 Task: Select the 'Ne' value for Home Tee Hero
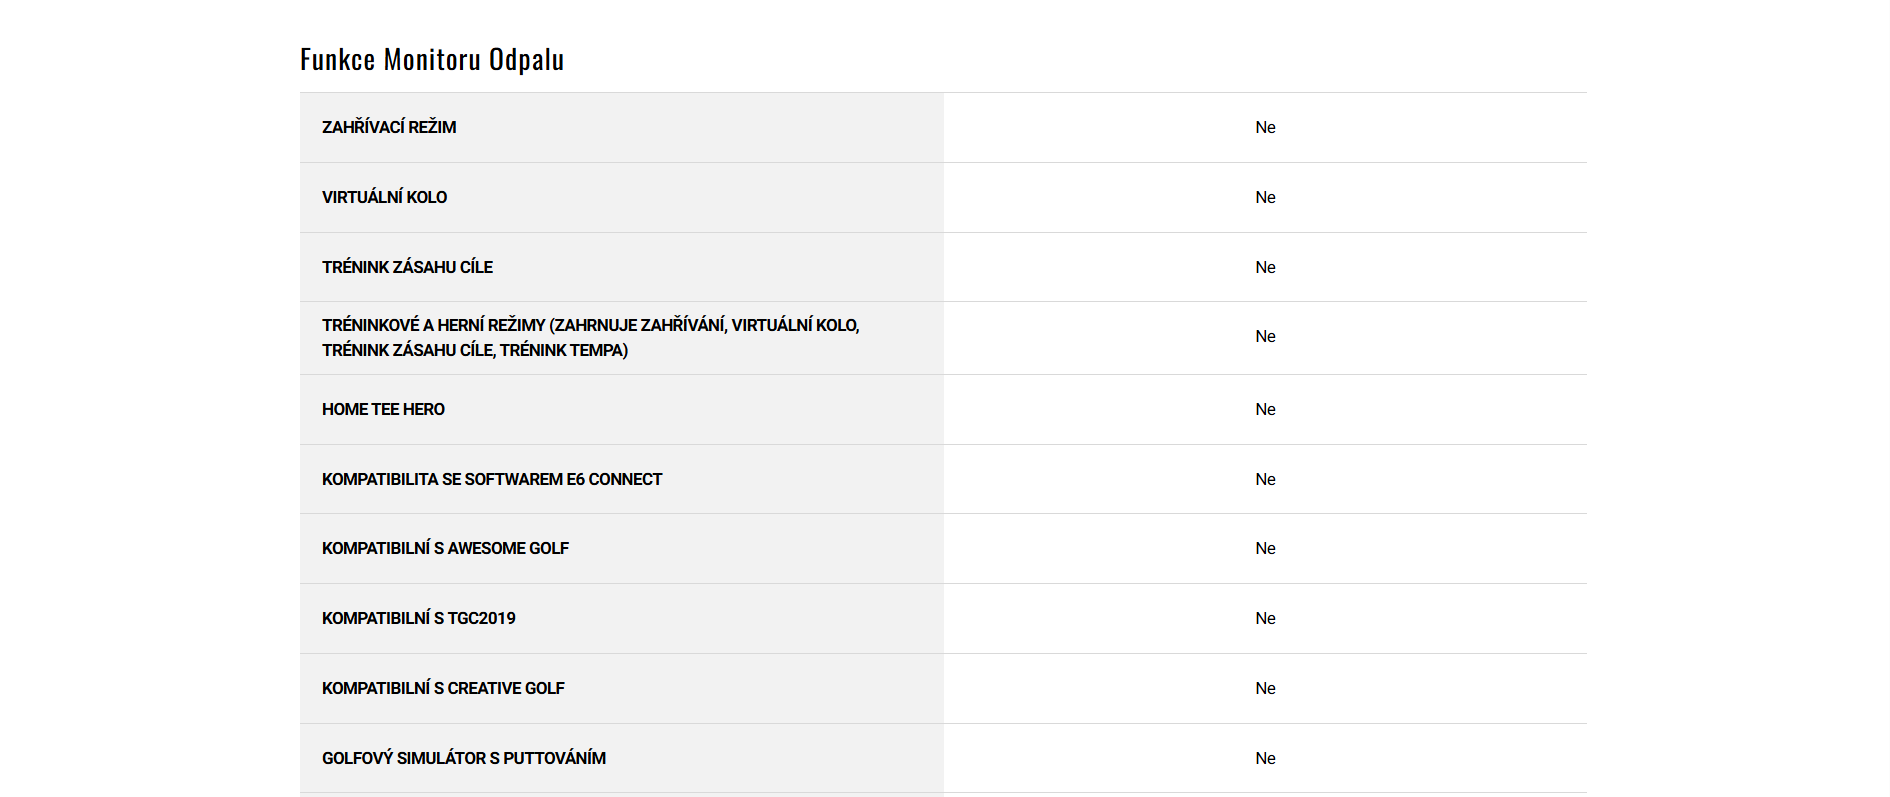pyautogui.click(x=1265, y=410)
